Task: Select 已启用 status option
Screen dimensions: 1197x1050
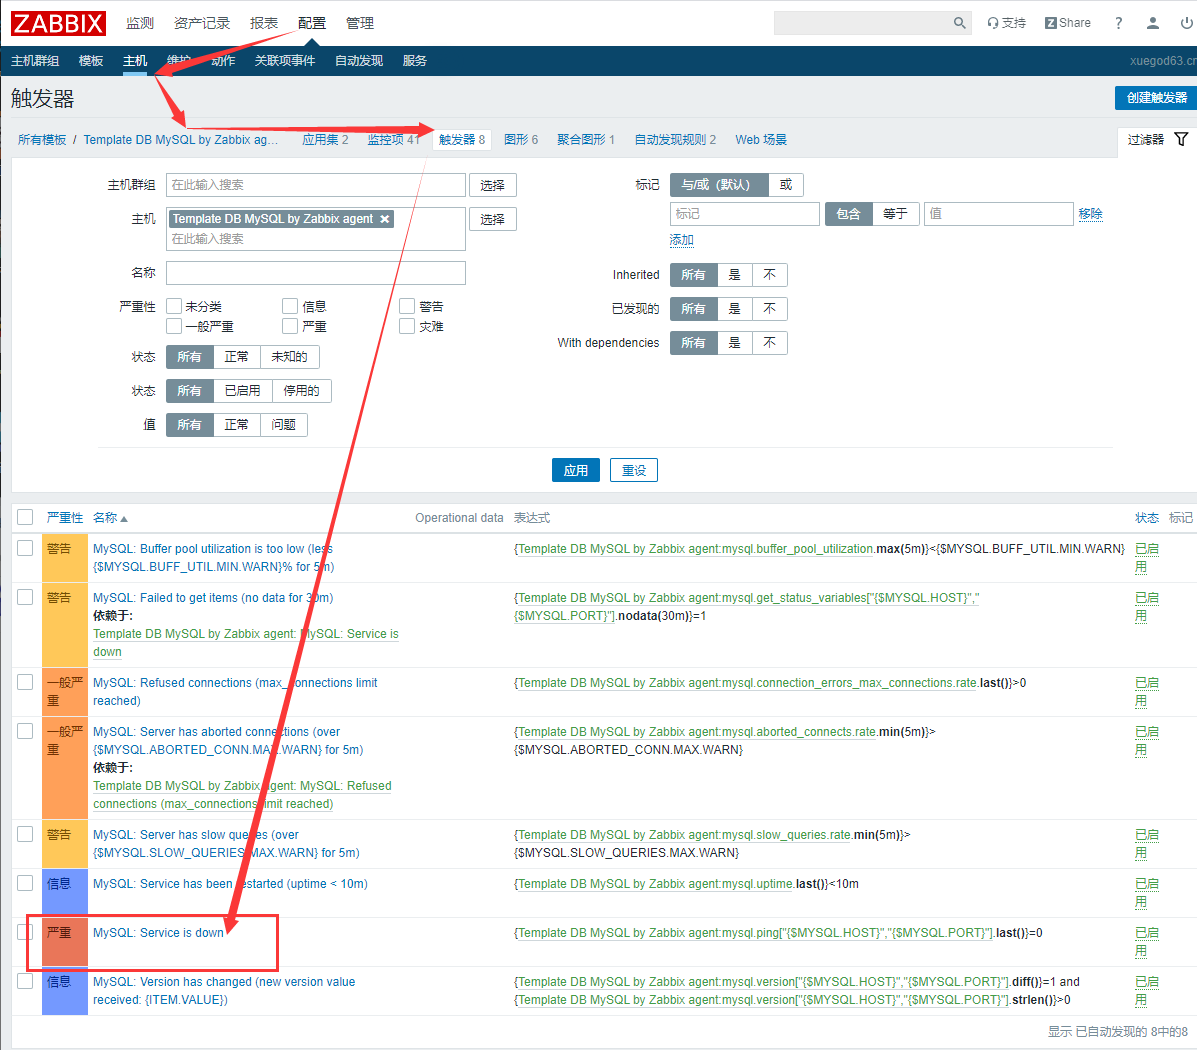Action: pos(243,391)
